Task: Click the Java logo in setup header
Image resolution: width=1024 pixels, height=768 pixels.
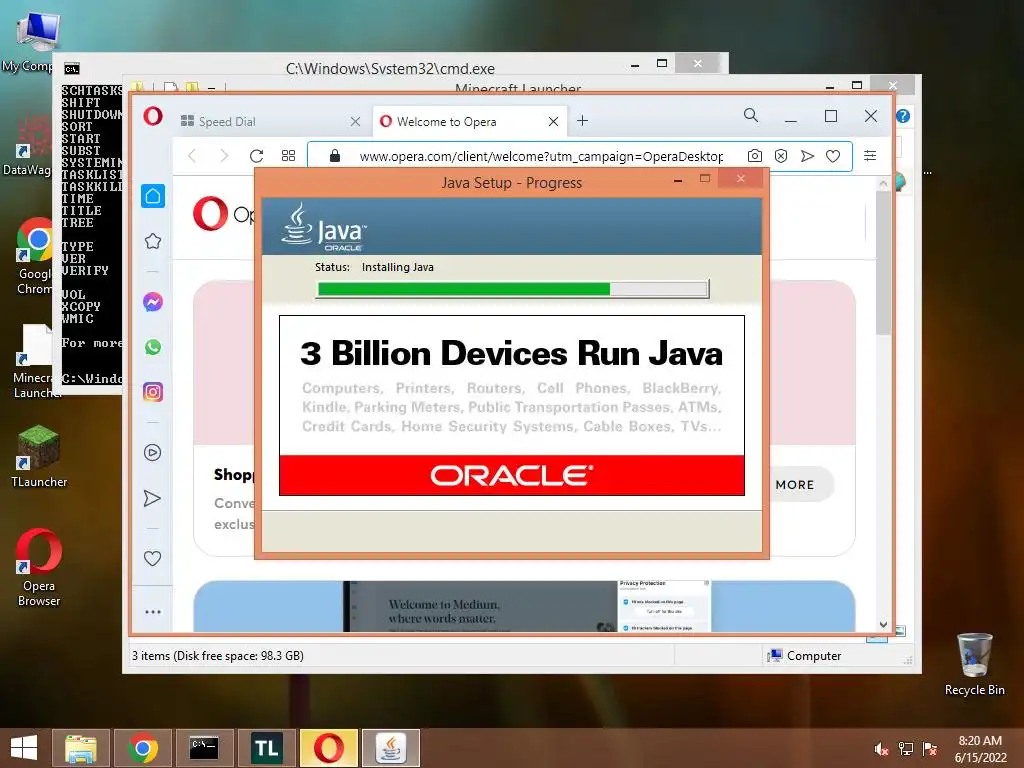Action: [x=324, y=227]
